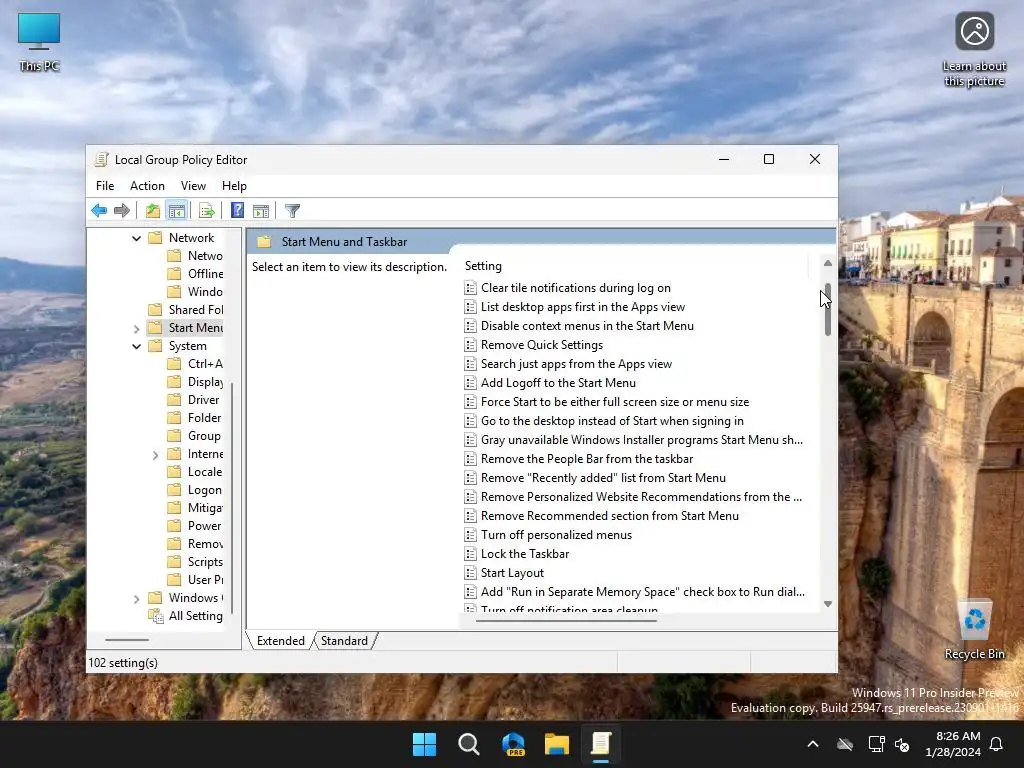Viewport: 1024px width, 768px height.
Task: Open the Windows Start button
Action: click(x=424, y=744)
